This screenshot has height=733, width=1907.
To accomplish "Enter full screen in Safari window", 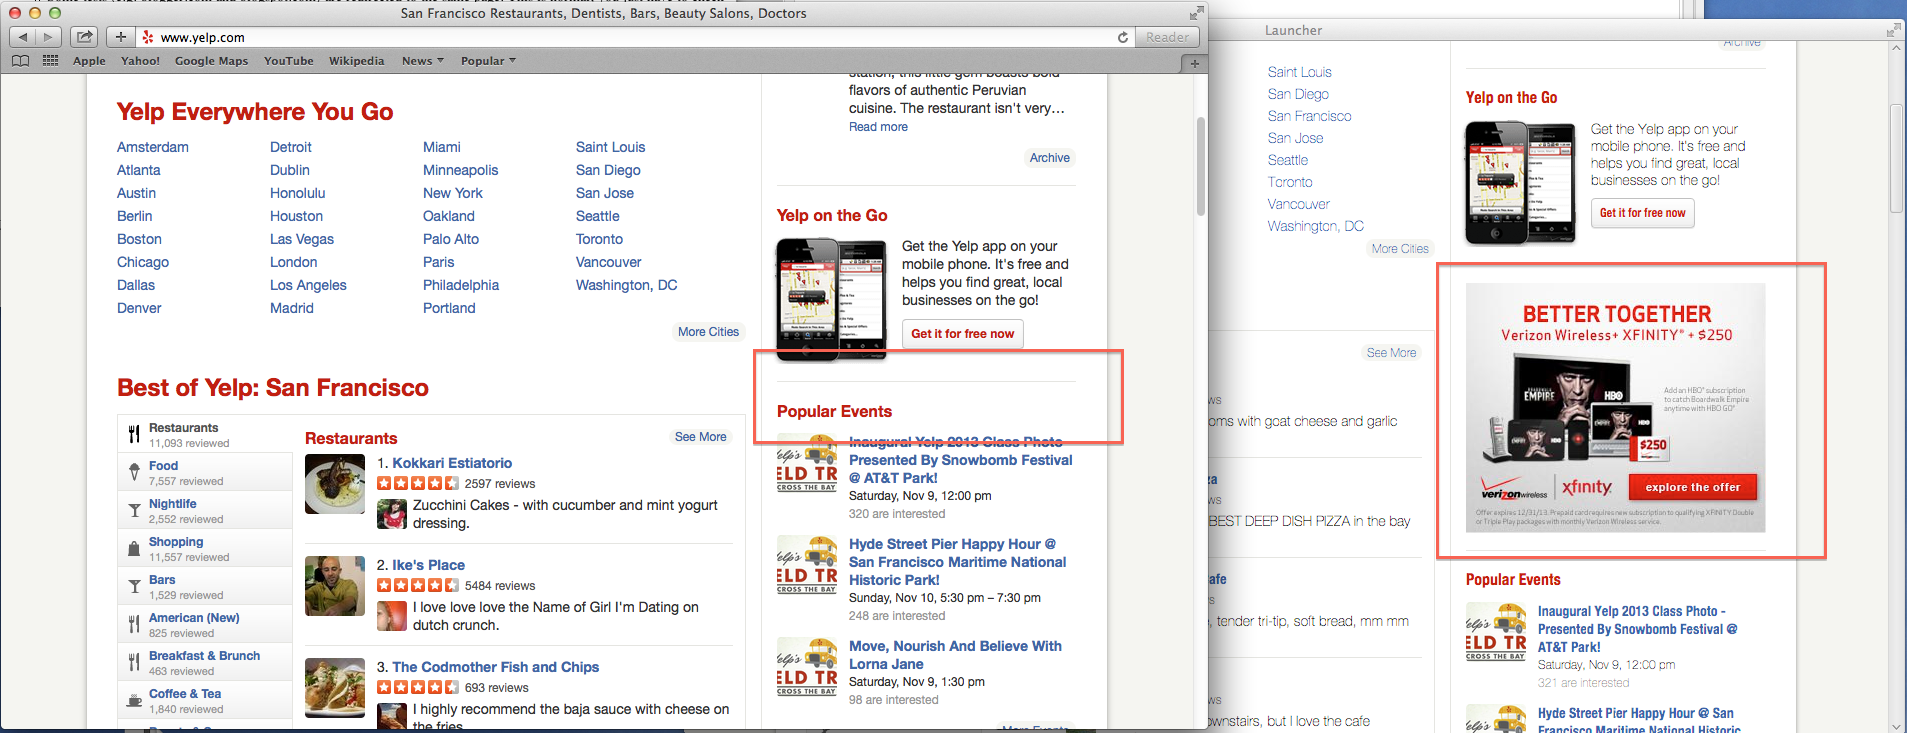I will tap(1195, 13).
